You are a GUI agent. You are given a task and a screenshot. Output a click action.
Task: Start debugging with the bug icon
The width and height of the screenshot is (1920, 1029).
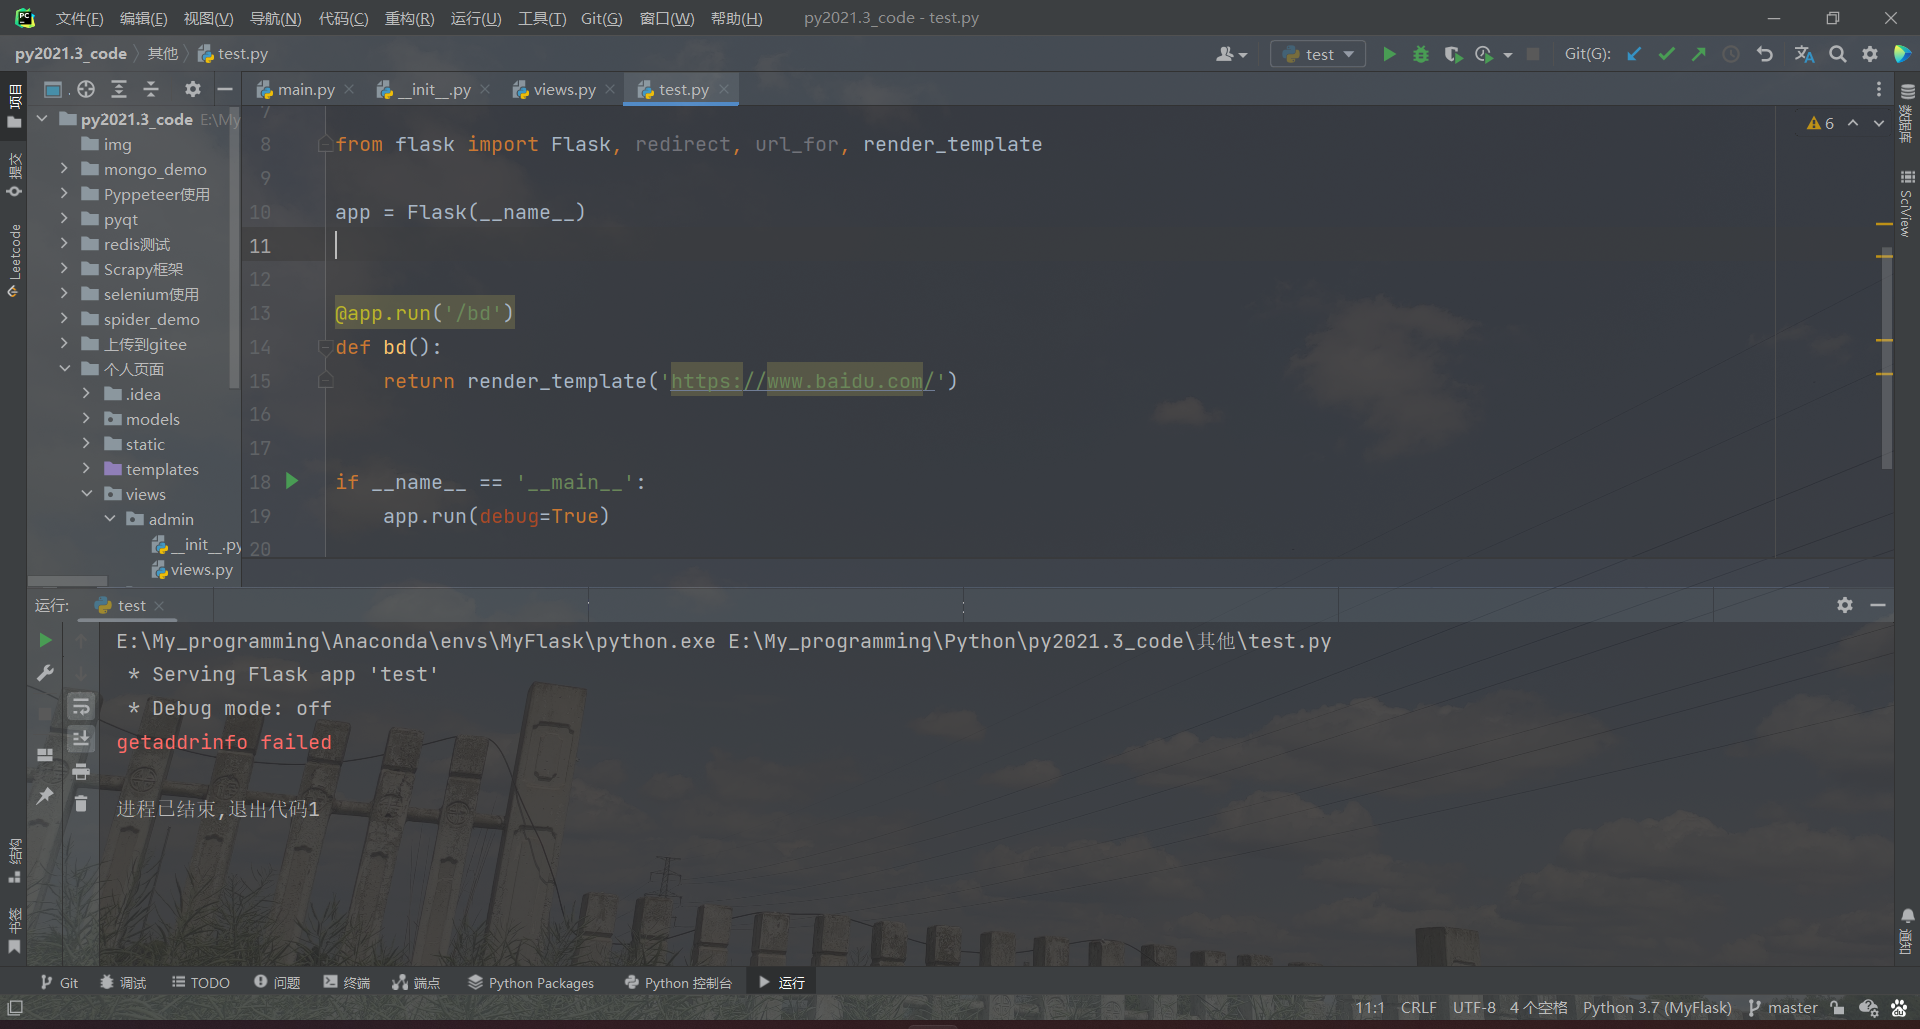tap(1421, 54)
